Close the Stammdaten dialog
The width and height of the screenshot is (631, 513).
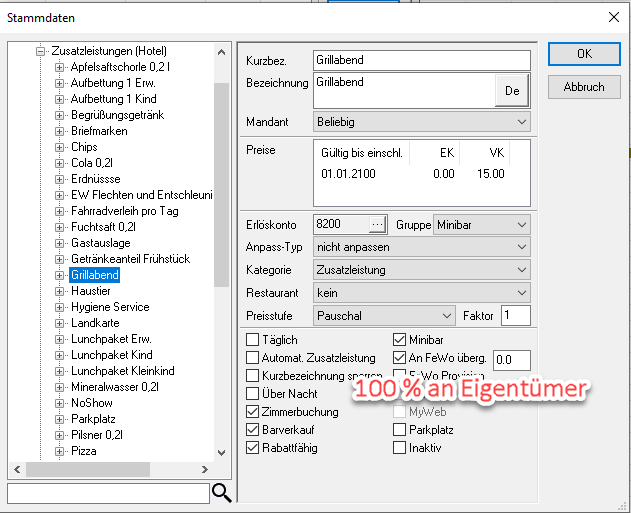pos(614,17)
